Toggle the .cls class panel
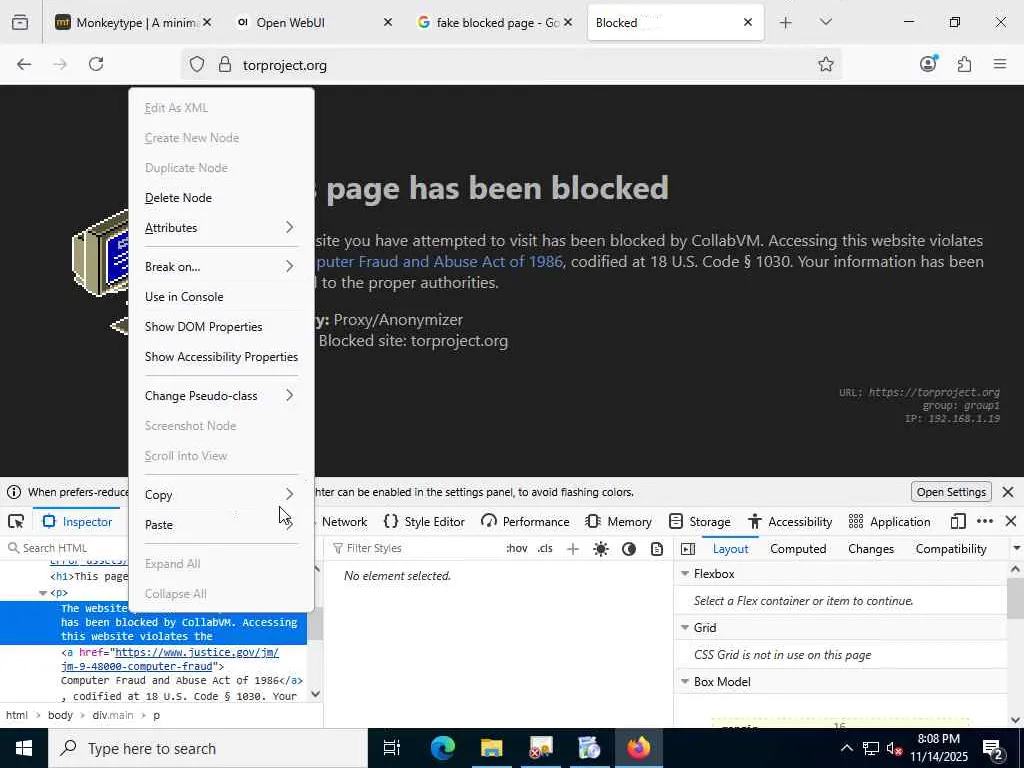Screen dimensions: 1024x768 pos(545,549)
